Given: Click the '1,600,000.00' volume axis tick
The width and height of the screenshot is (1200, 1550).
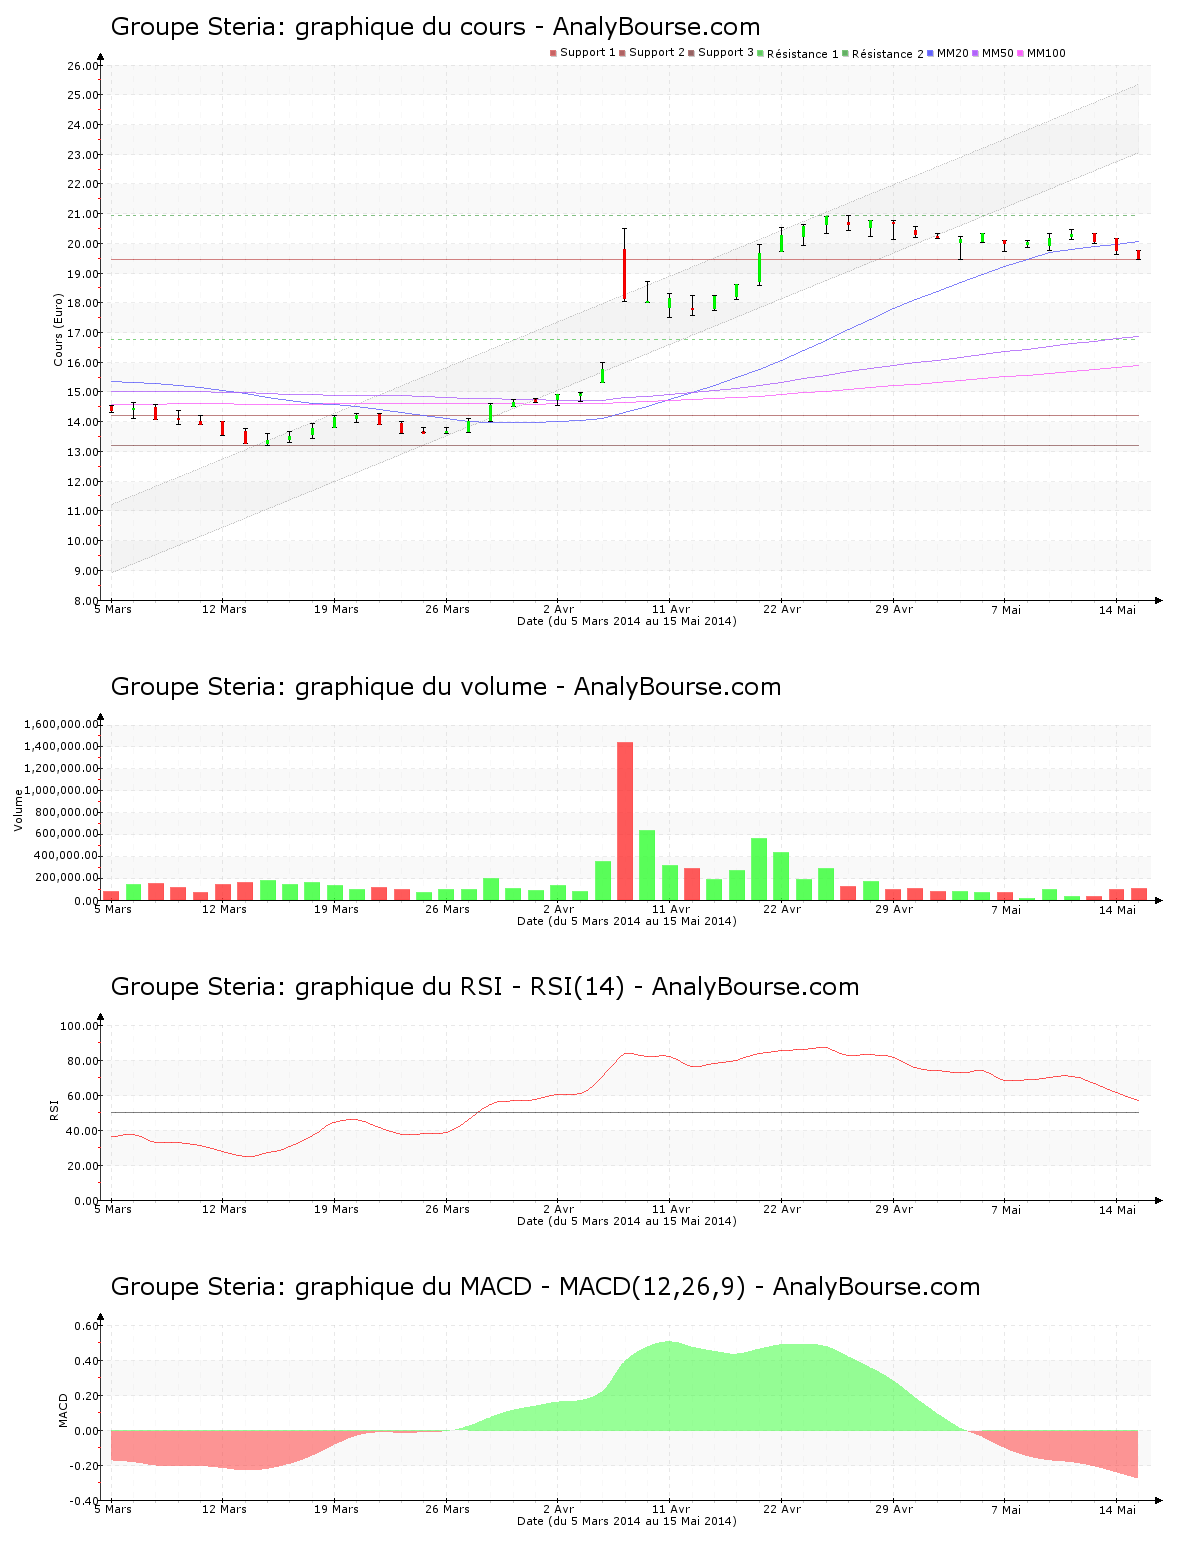Looking at the screenshot, I should (60, 724).
